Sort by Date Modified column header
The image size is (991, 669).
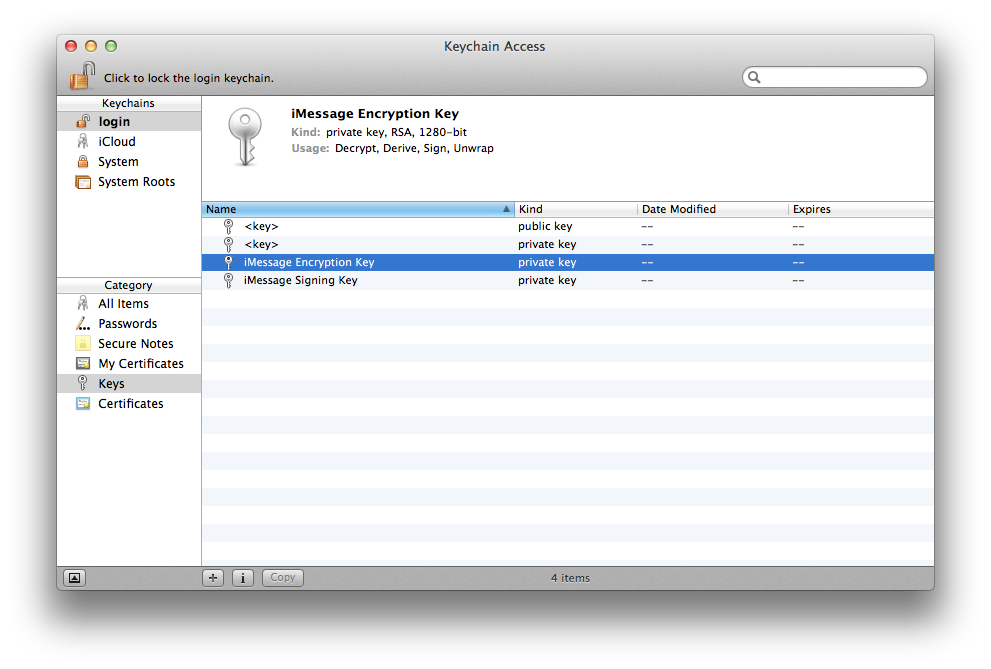tap(713, 209)
